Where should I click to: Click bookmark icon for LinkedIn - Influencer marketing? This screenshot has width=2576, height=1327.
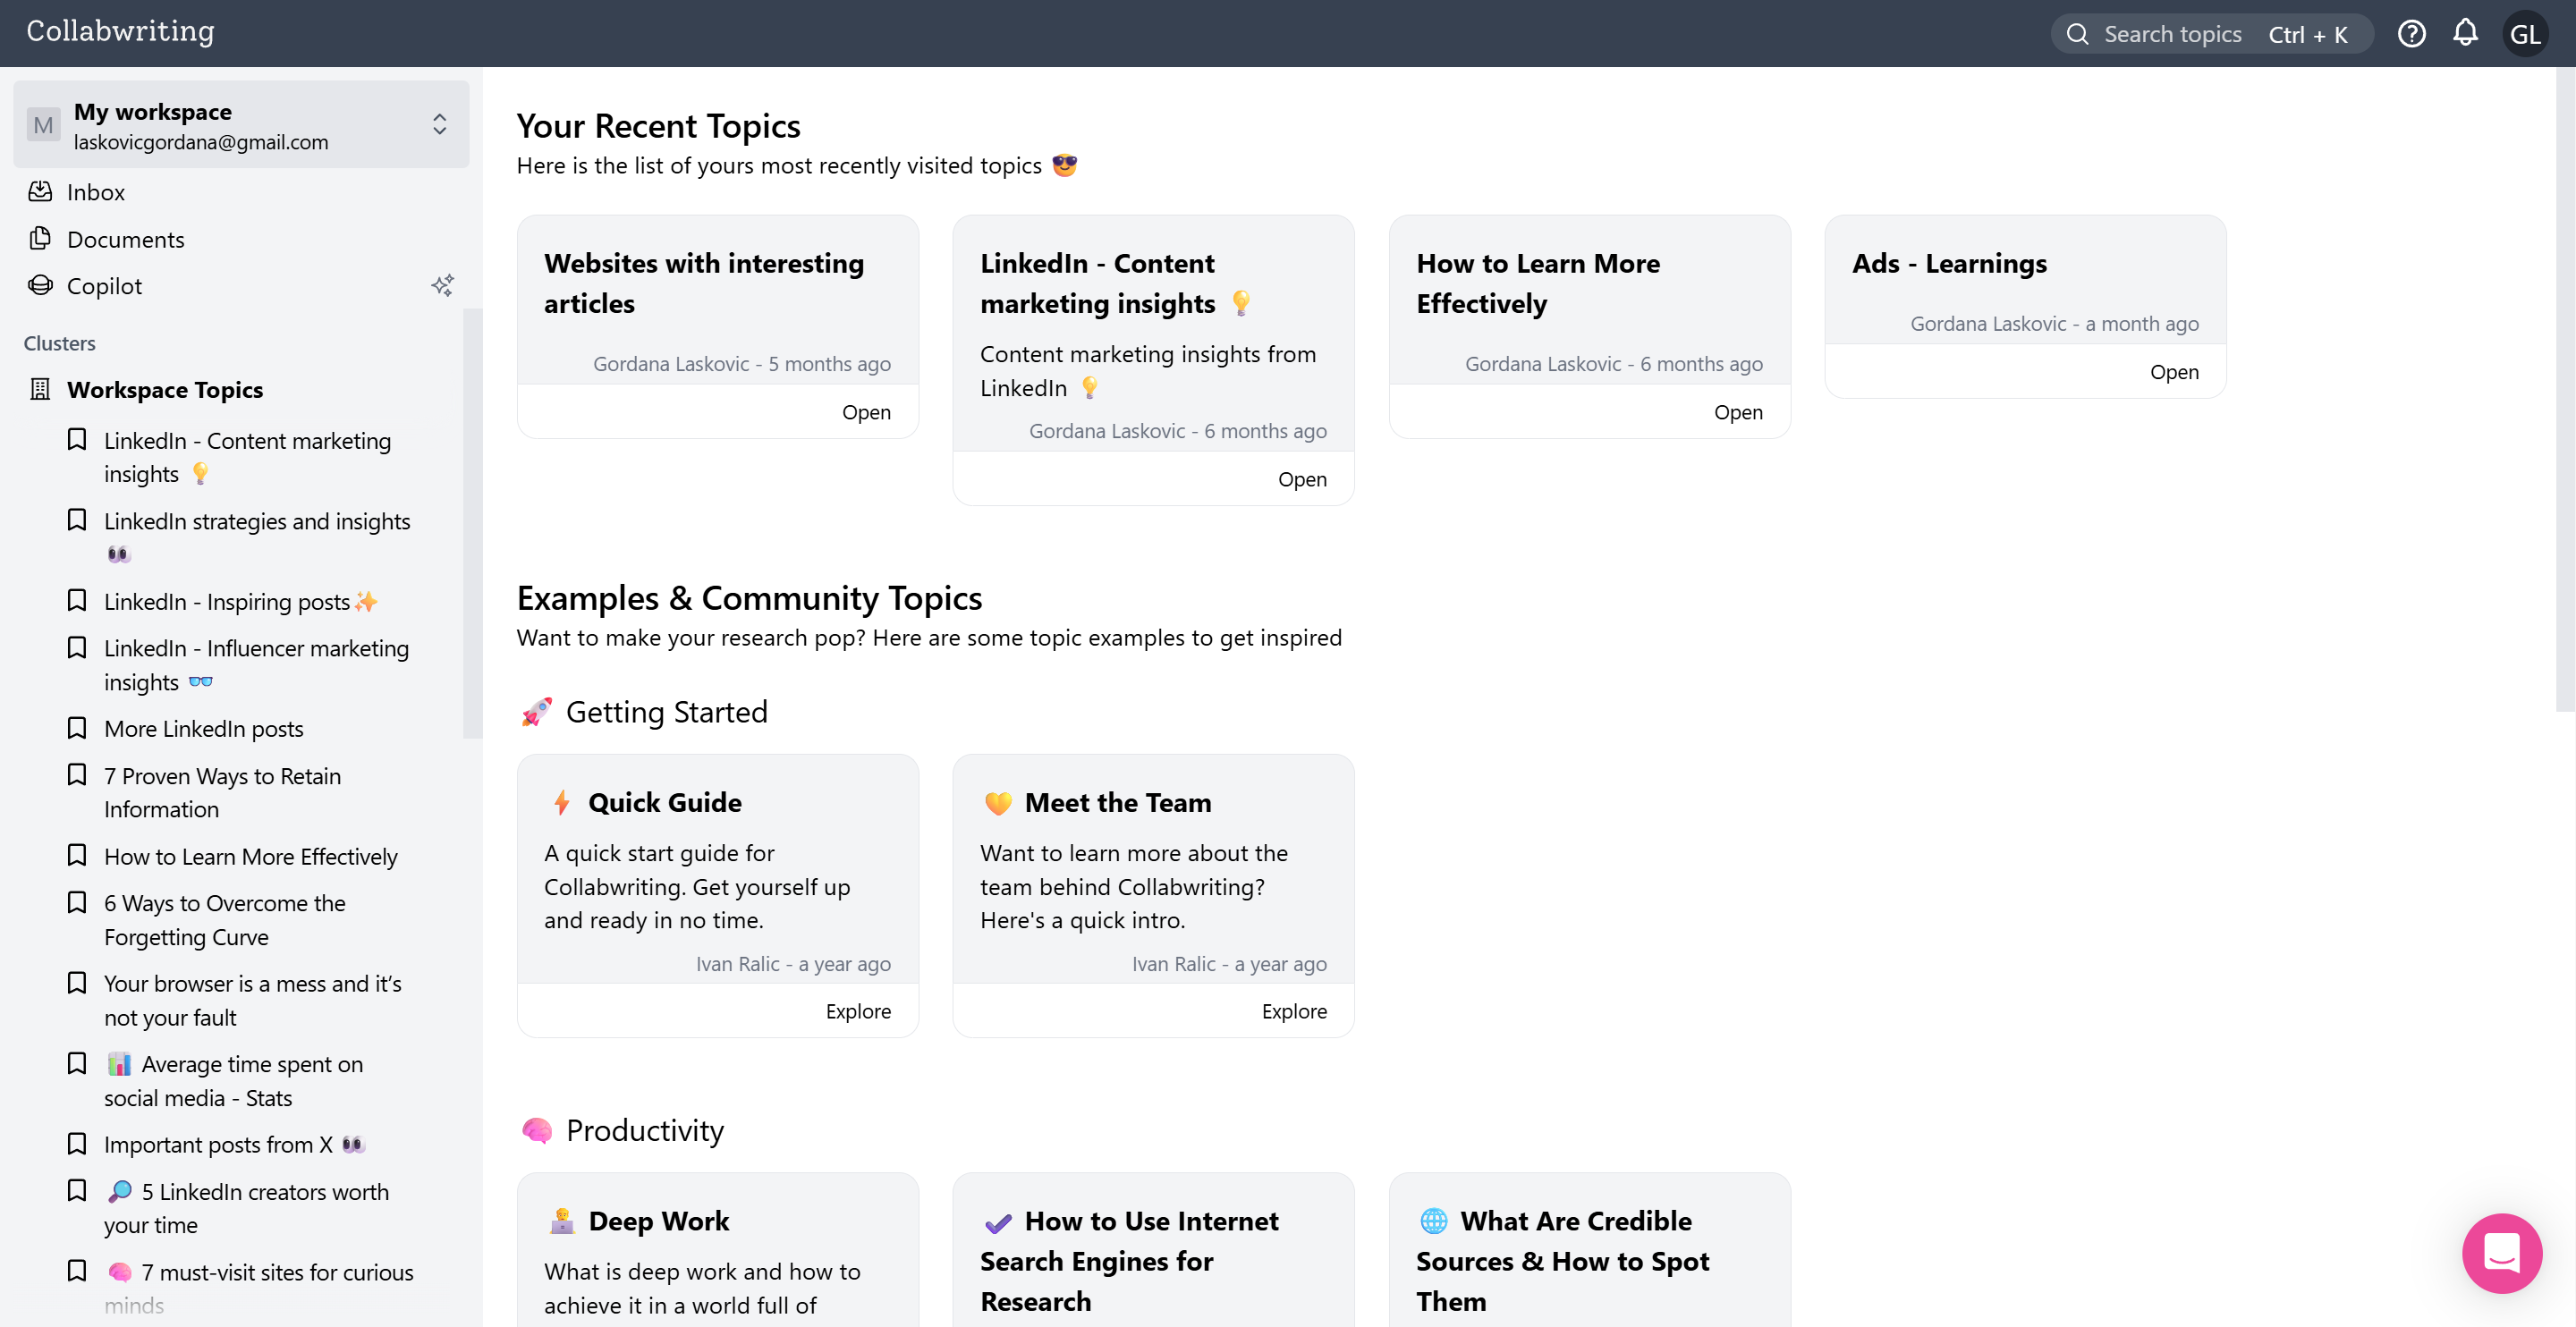[77, 647]
